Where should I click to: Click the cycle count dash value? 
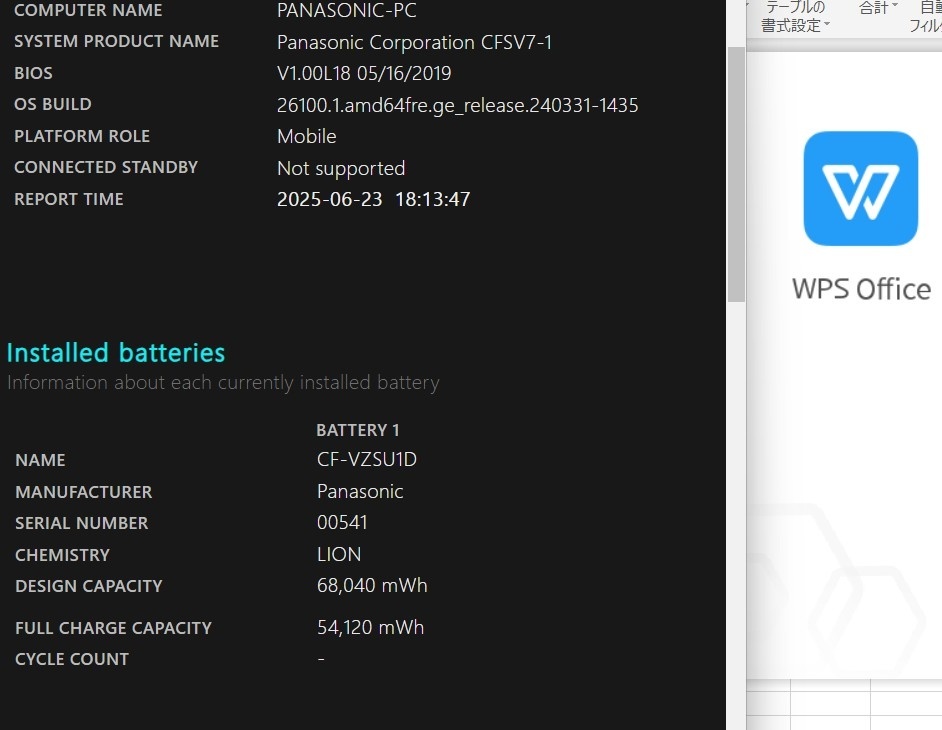click(x=321, y=659)
